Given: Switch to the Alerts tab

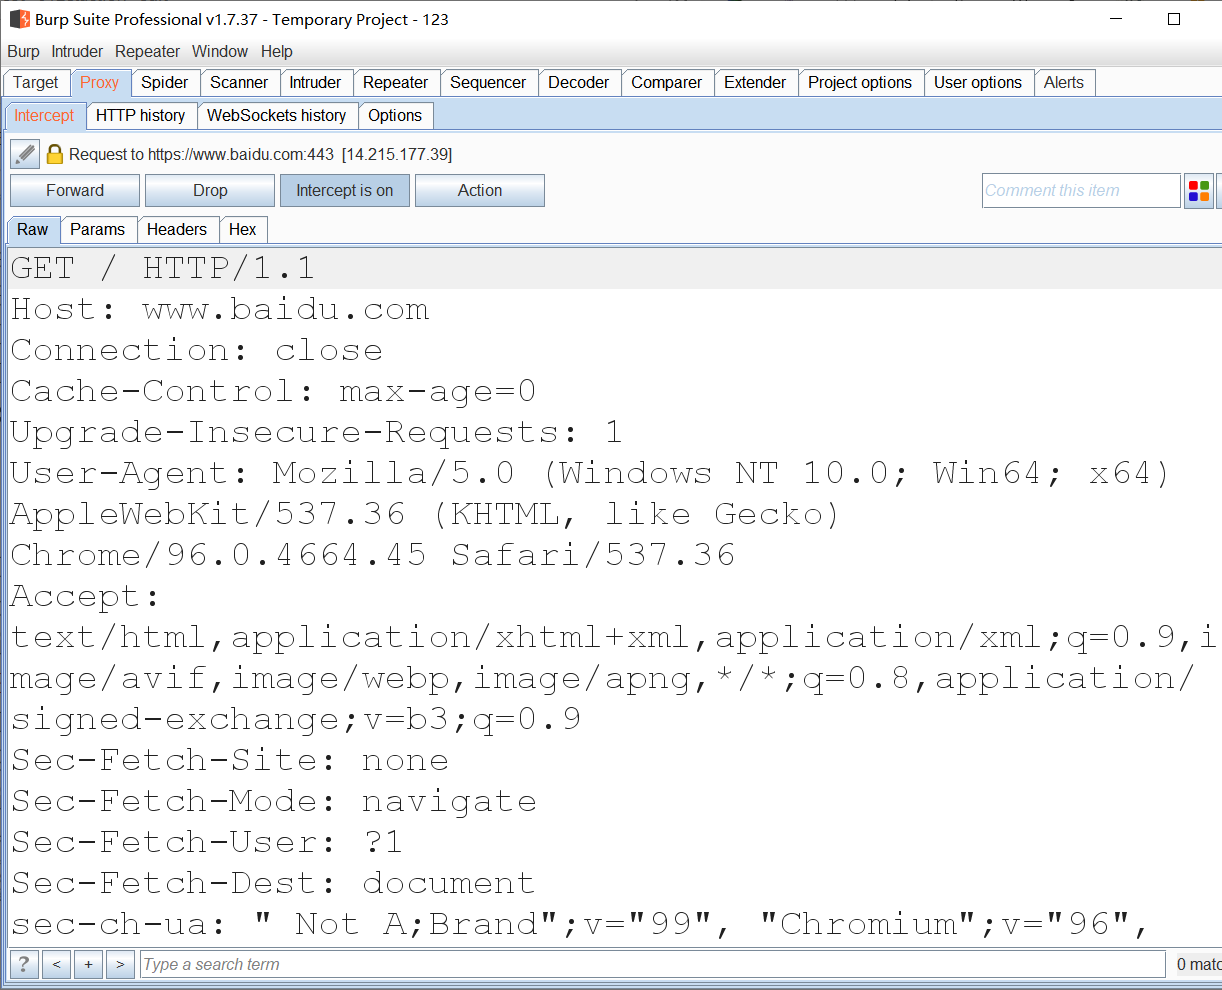Looking at the screenshot, I should [1064, 82].
